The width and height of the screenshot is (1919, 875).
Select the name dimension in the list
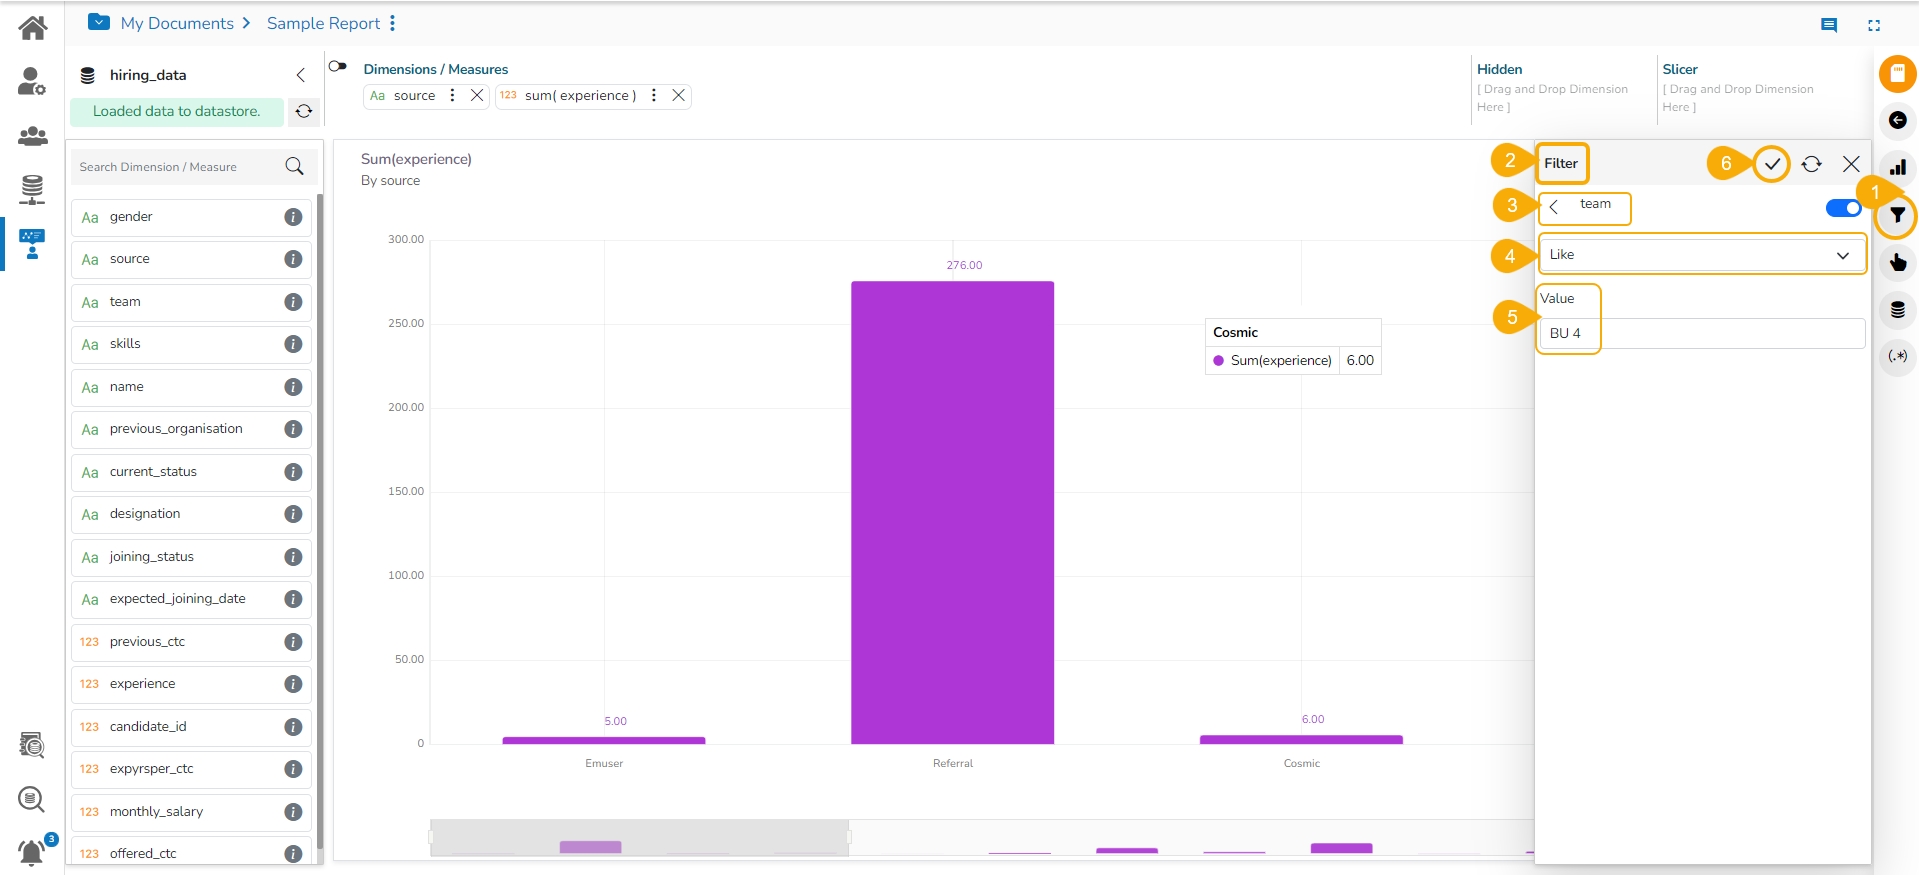(191, 387)
